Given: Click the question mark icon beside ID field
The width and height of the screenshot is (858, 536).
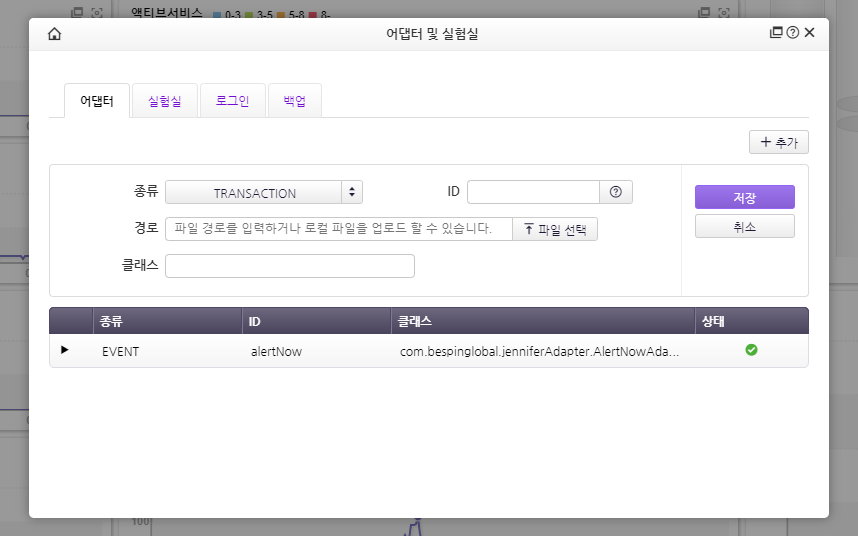Looking at the screenshot, I should click(x=616, y=192).
